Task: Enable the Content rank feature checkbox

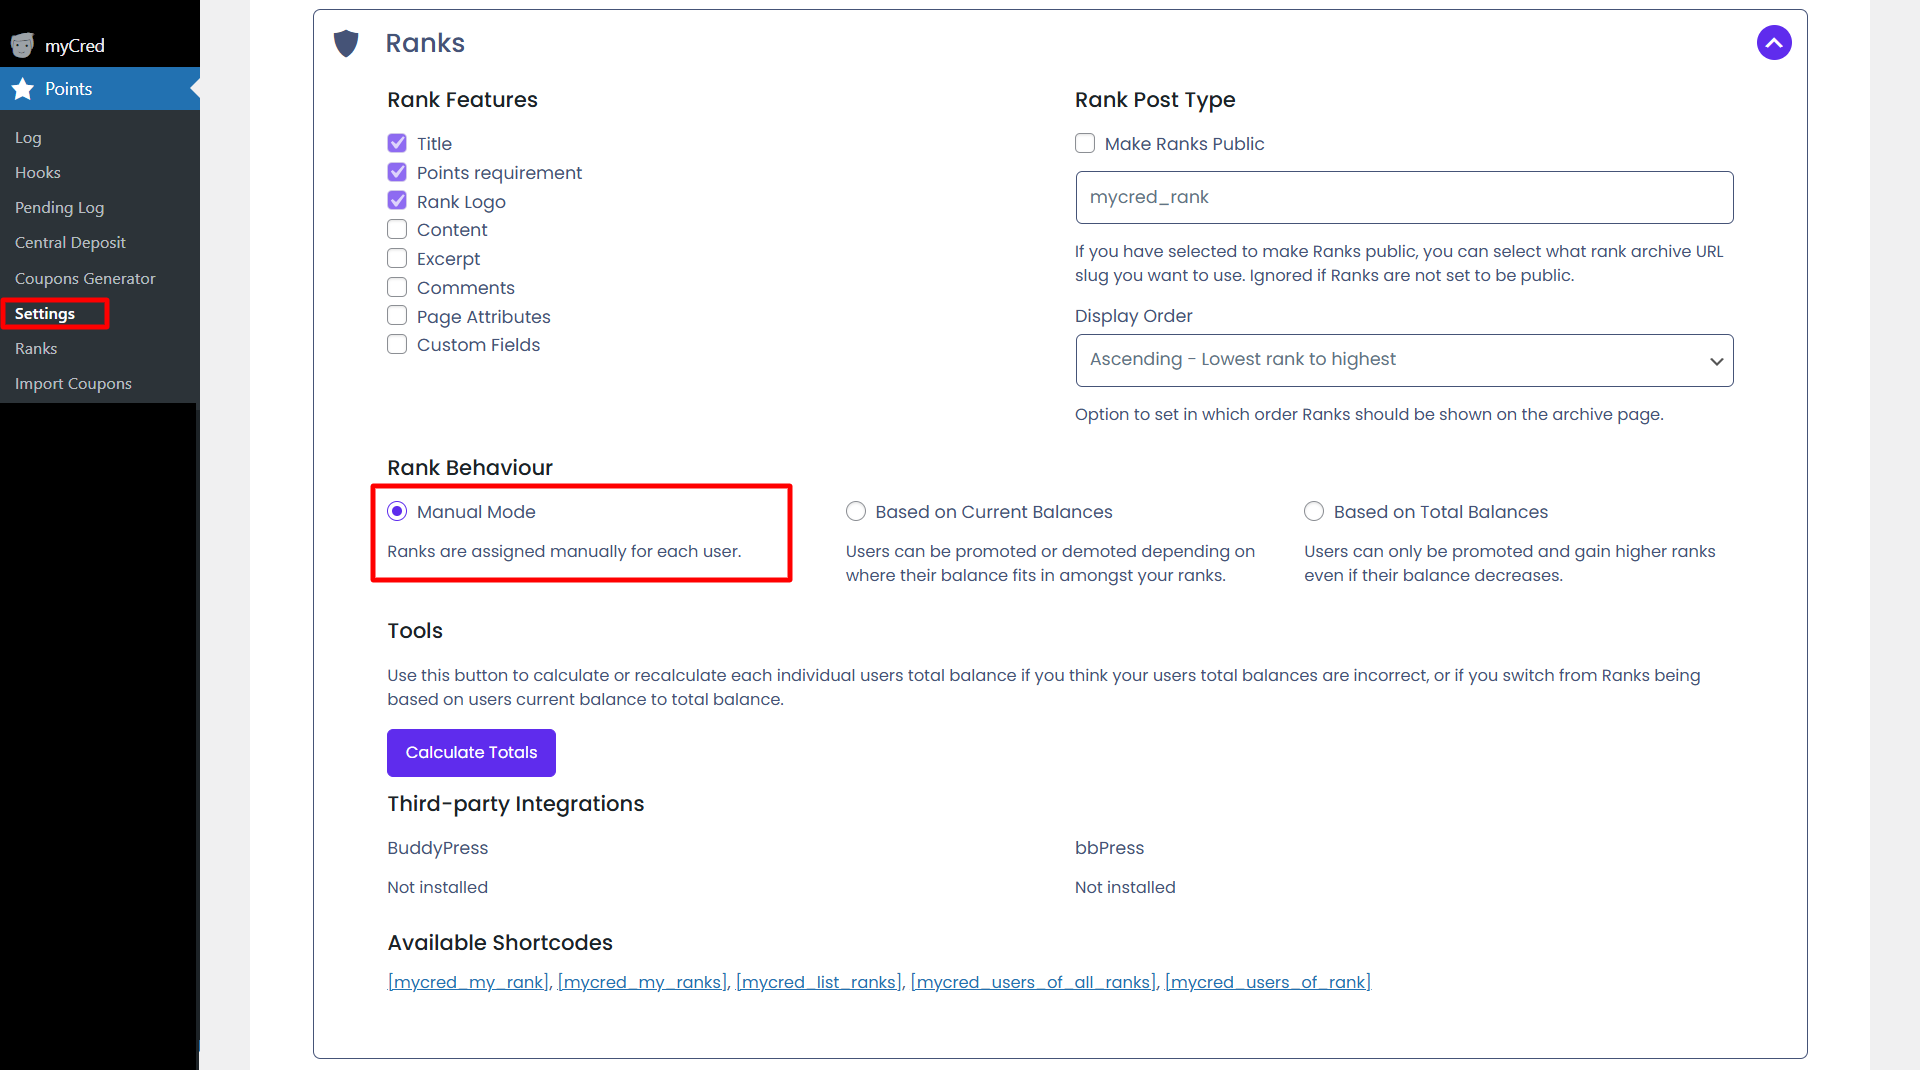Action: pos(397,230)
